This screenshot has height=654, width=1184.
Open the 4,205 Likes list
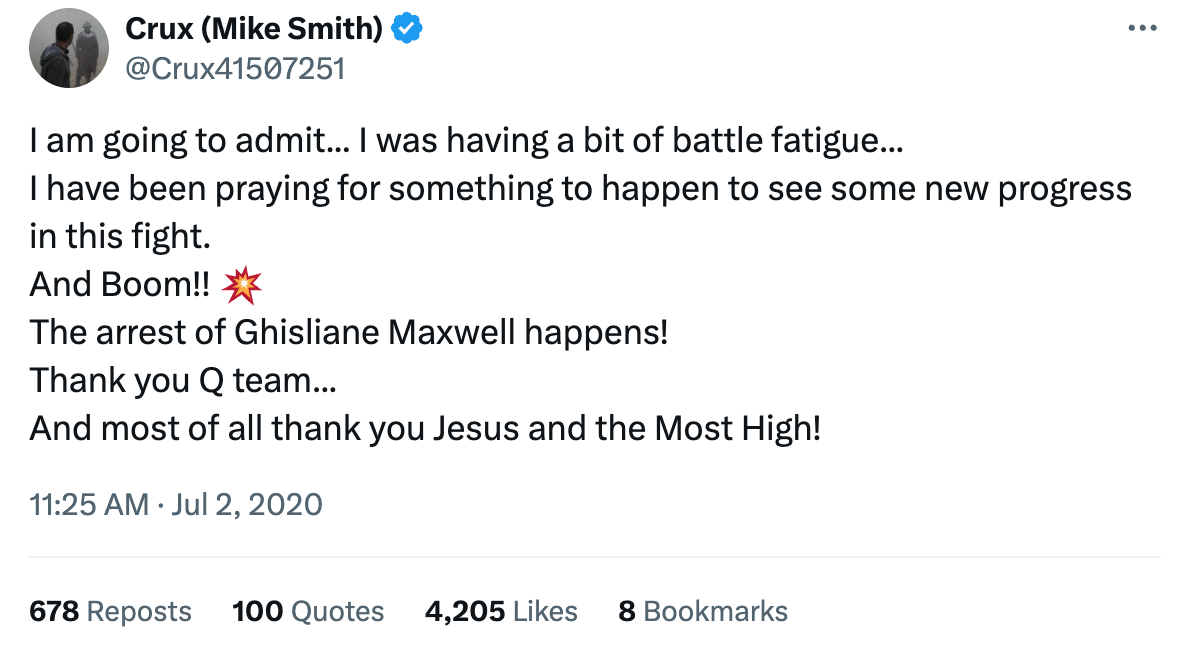pos(500,611)
